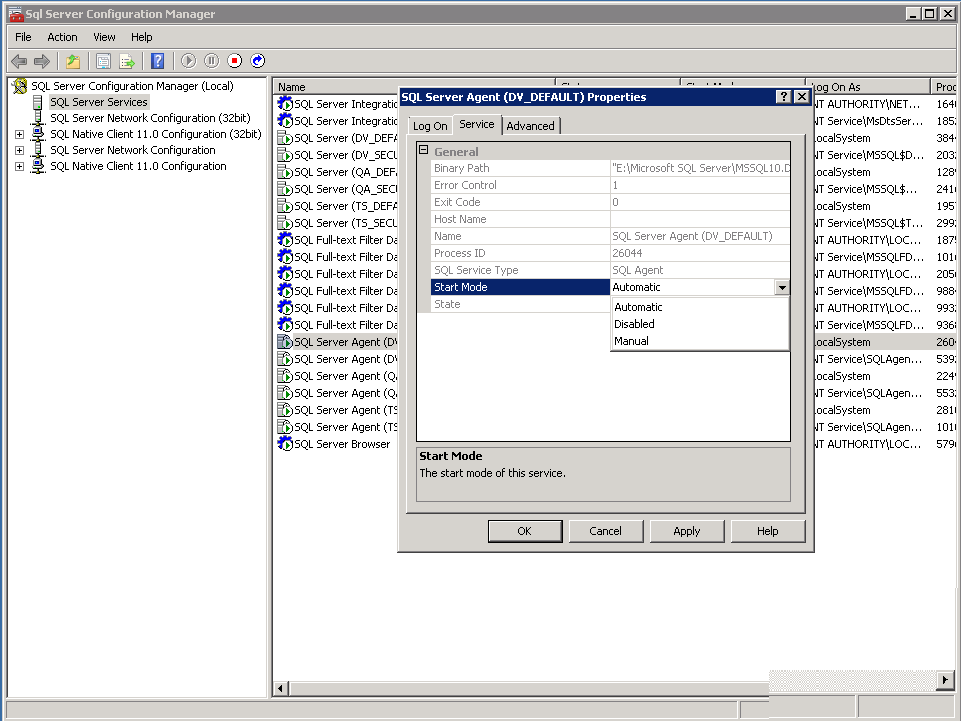The height and width of the screenshot is (721, 961).
Task: Expand the SQL Native Client 11.0 Configuration node
Action: tap(20, 166)
